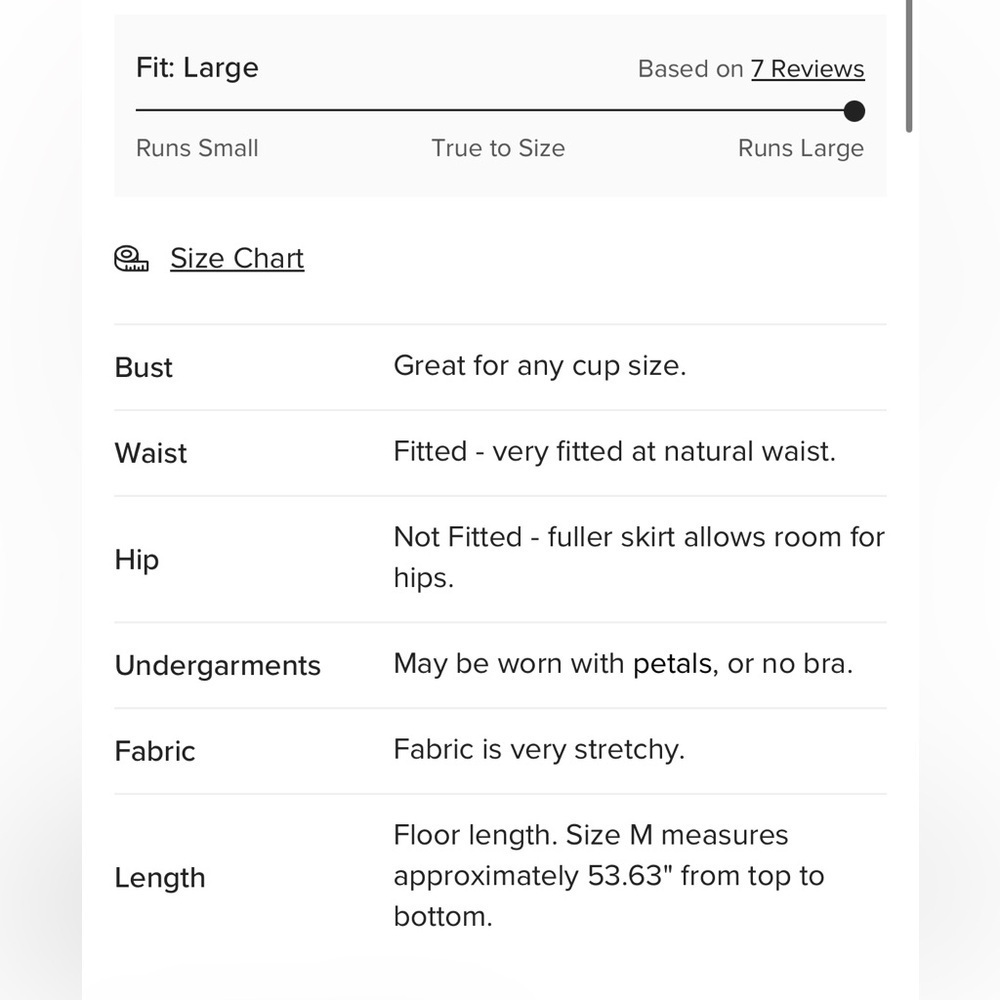Click the Bust row label
Viewport: 1000px width, 1000px height.
point(143,367)
